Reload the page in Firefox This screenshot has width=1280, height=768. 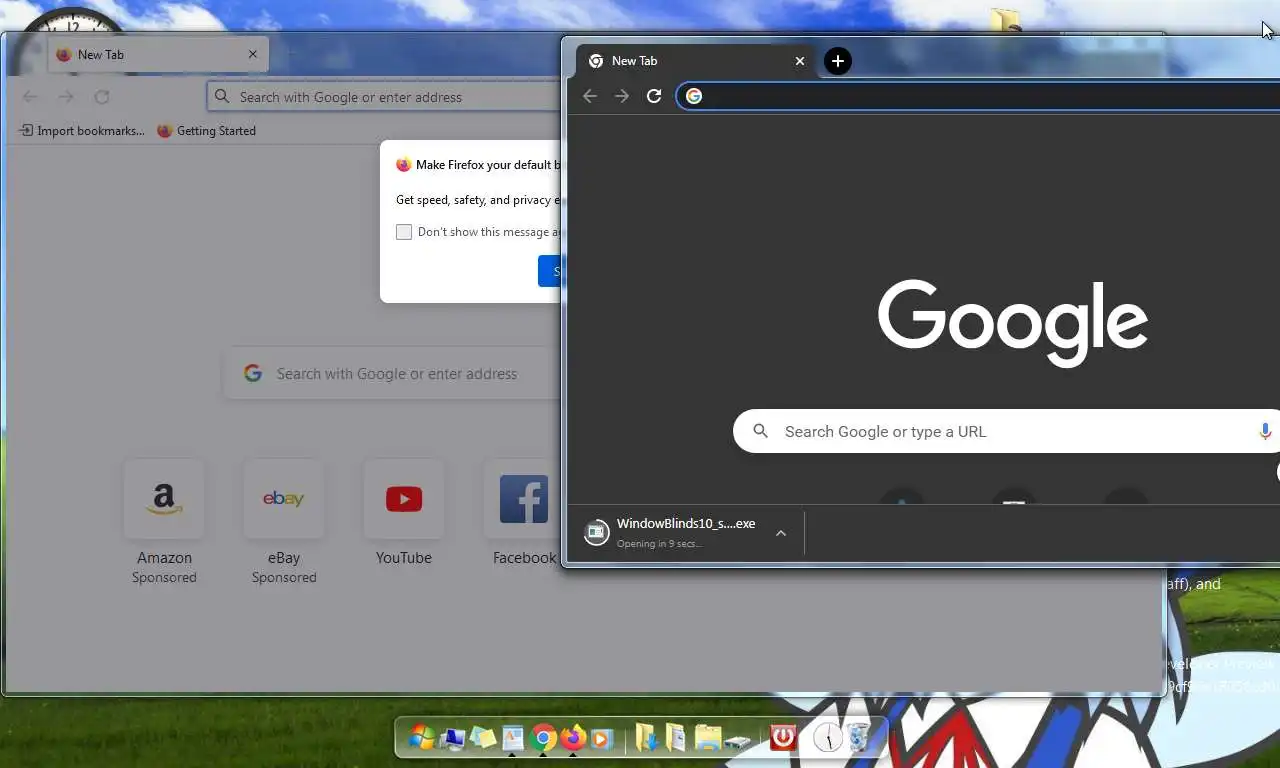tap(102, 97)
